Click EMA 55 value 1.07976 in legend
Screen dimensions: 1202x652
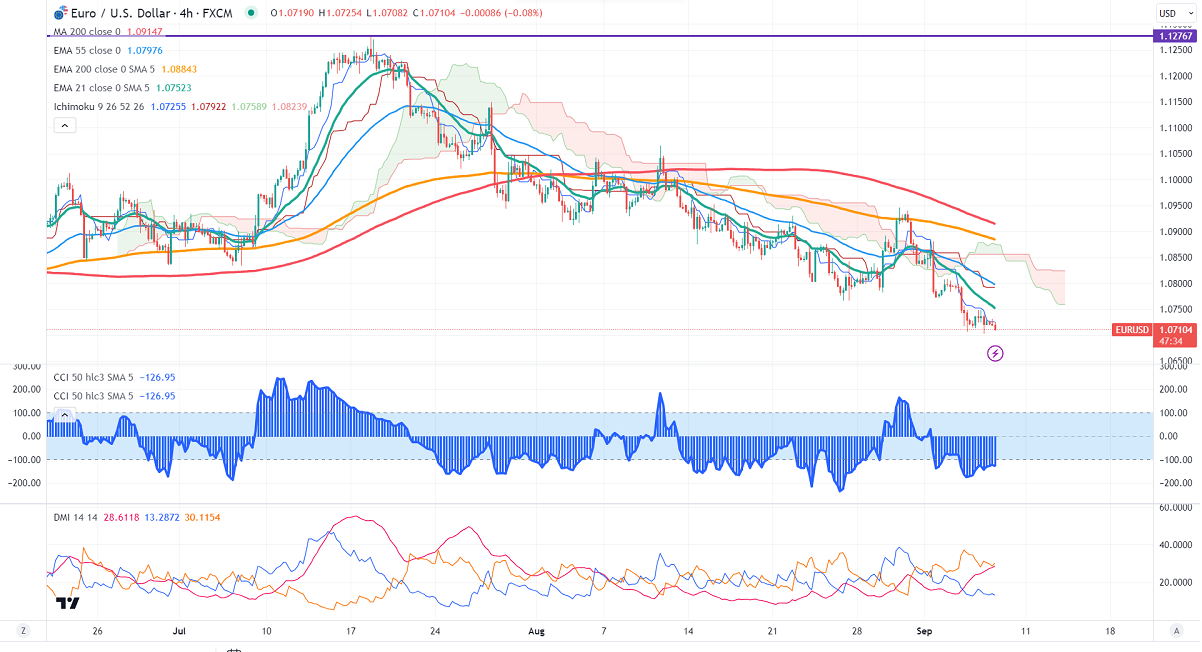coord(147,50)
